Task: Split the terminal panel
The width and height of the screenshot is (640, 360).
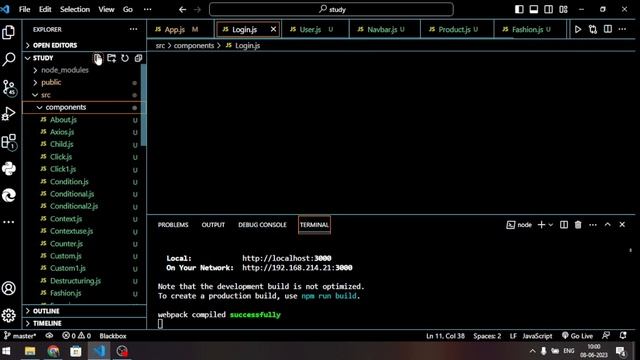Action: click(x=564, y=224)
